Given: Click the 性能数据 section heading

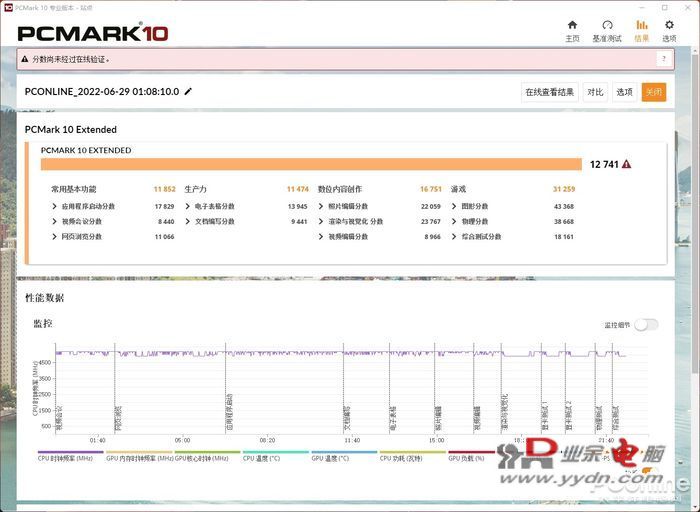Looking at the screenshot, I should 45,298.
